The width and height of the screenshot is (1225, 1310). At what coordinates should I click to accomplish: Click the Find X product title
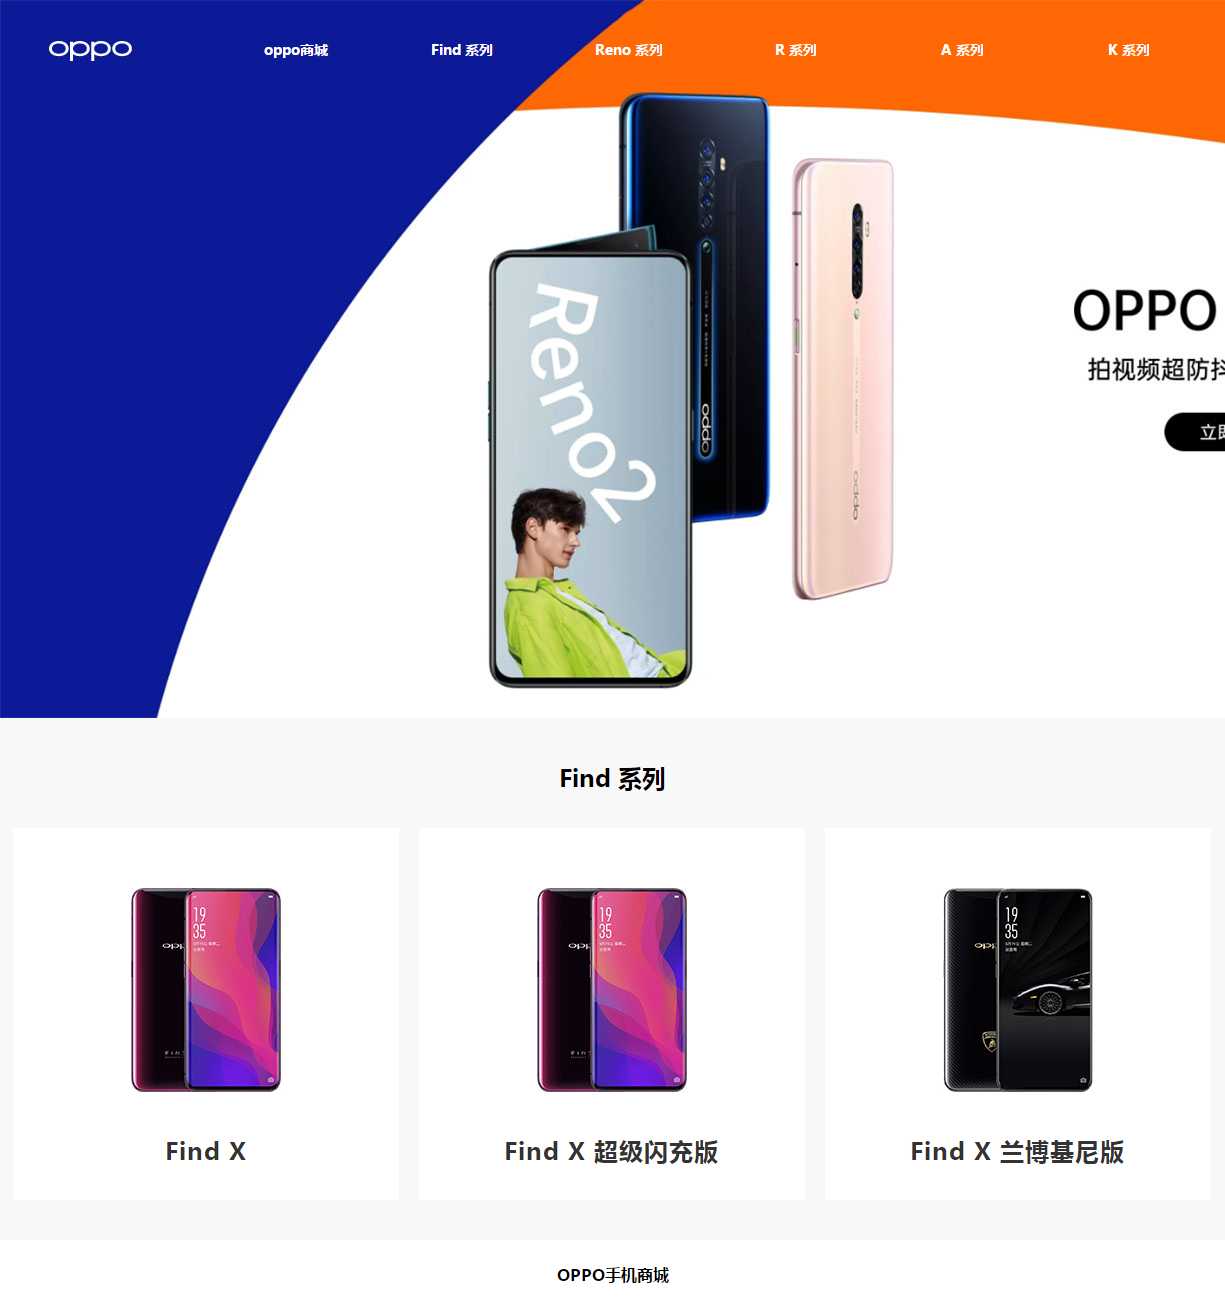[206, 1151]
